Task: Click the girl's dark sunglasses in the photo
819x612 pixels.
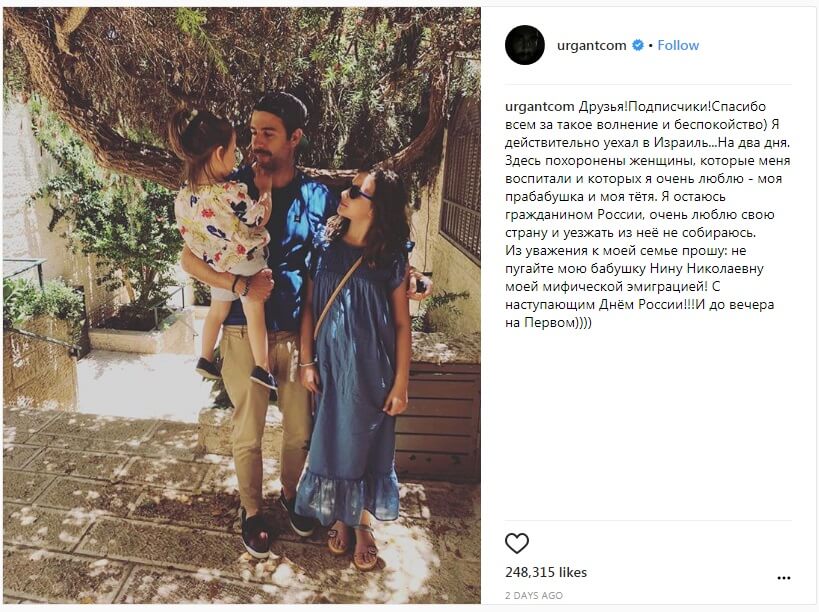Action: click(358, 193)
